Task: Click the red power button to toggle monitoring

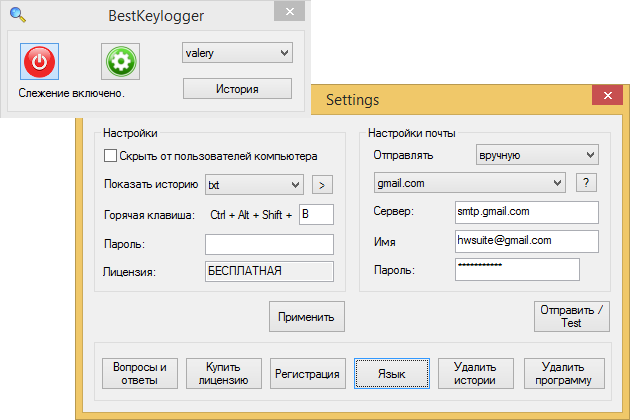Action: [39, 61]
